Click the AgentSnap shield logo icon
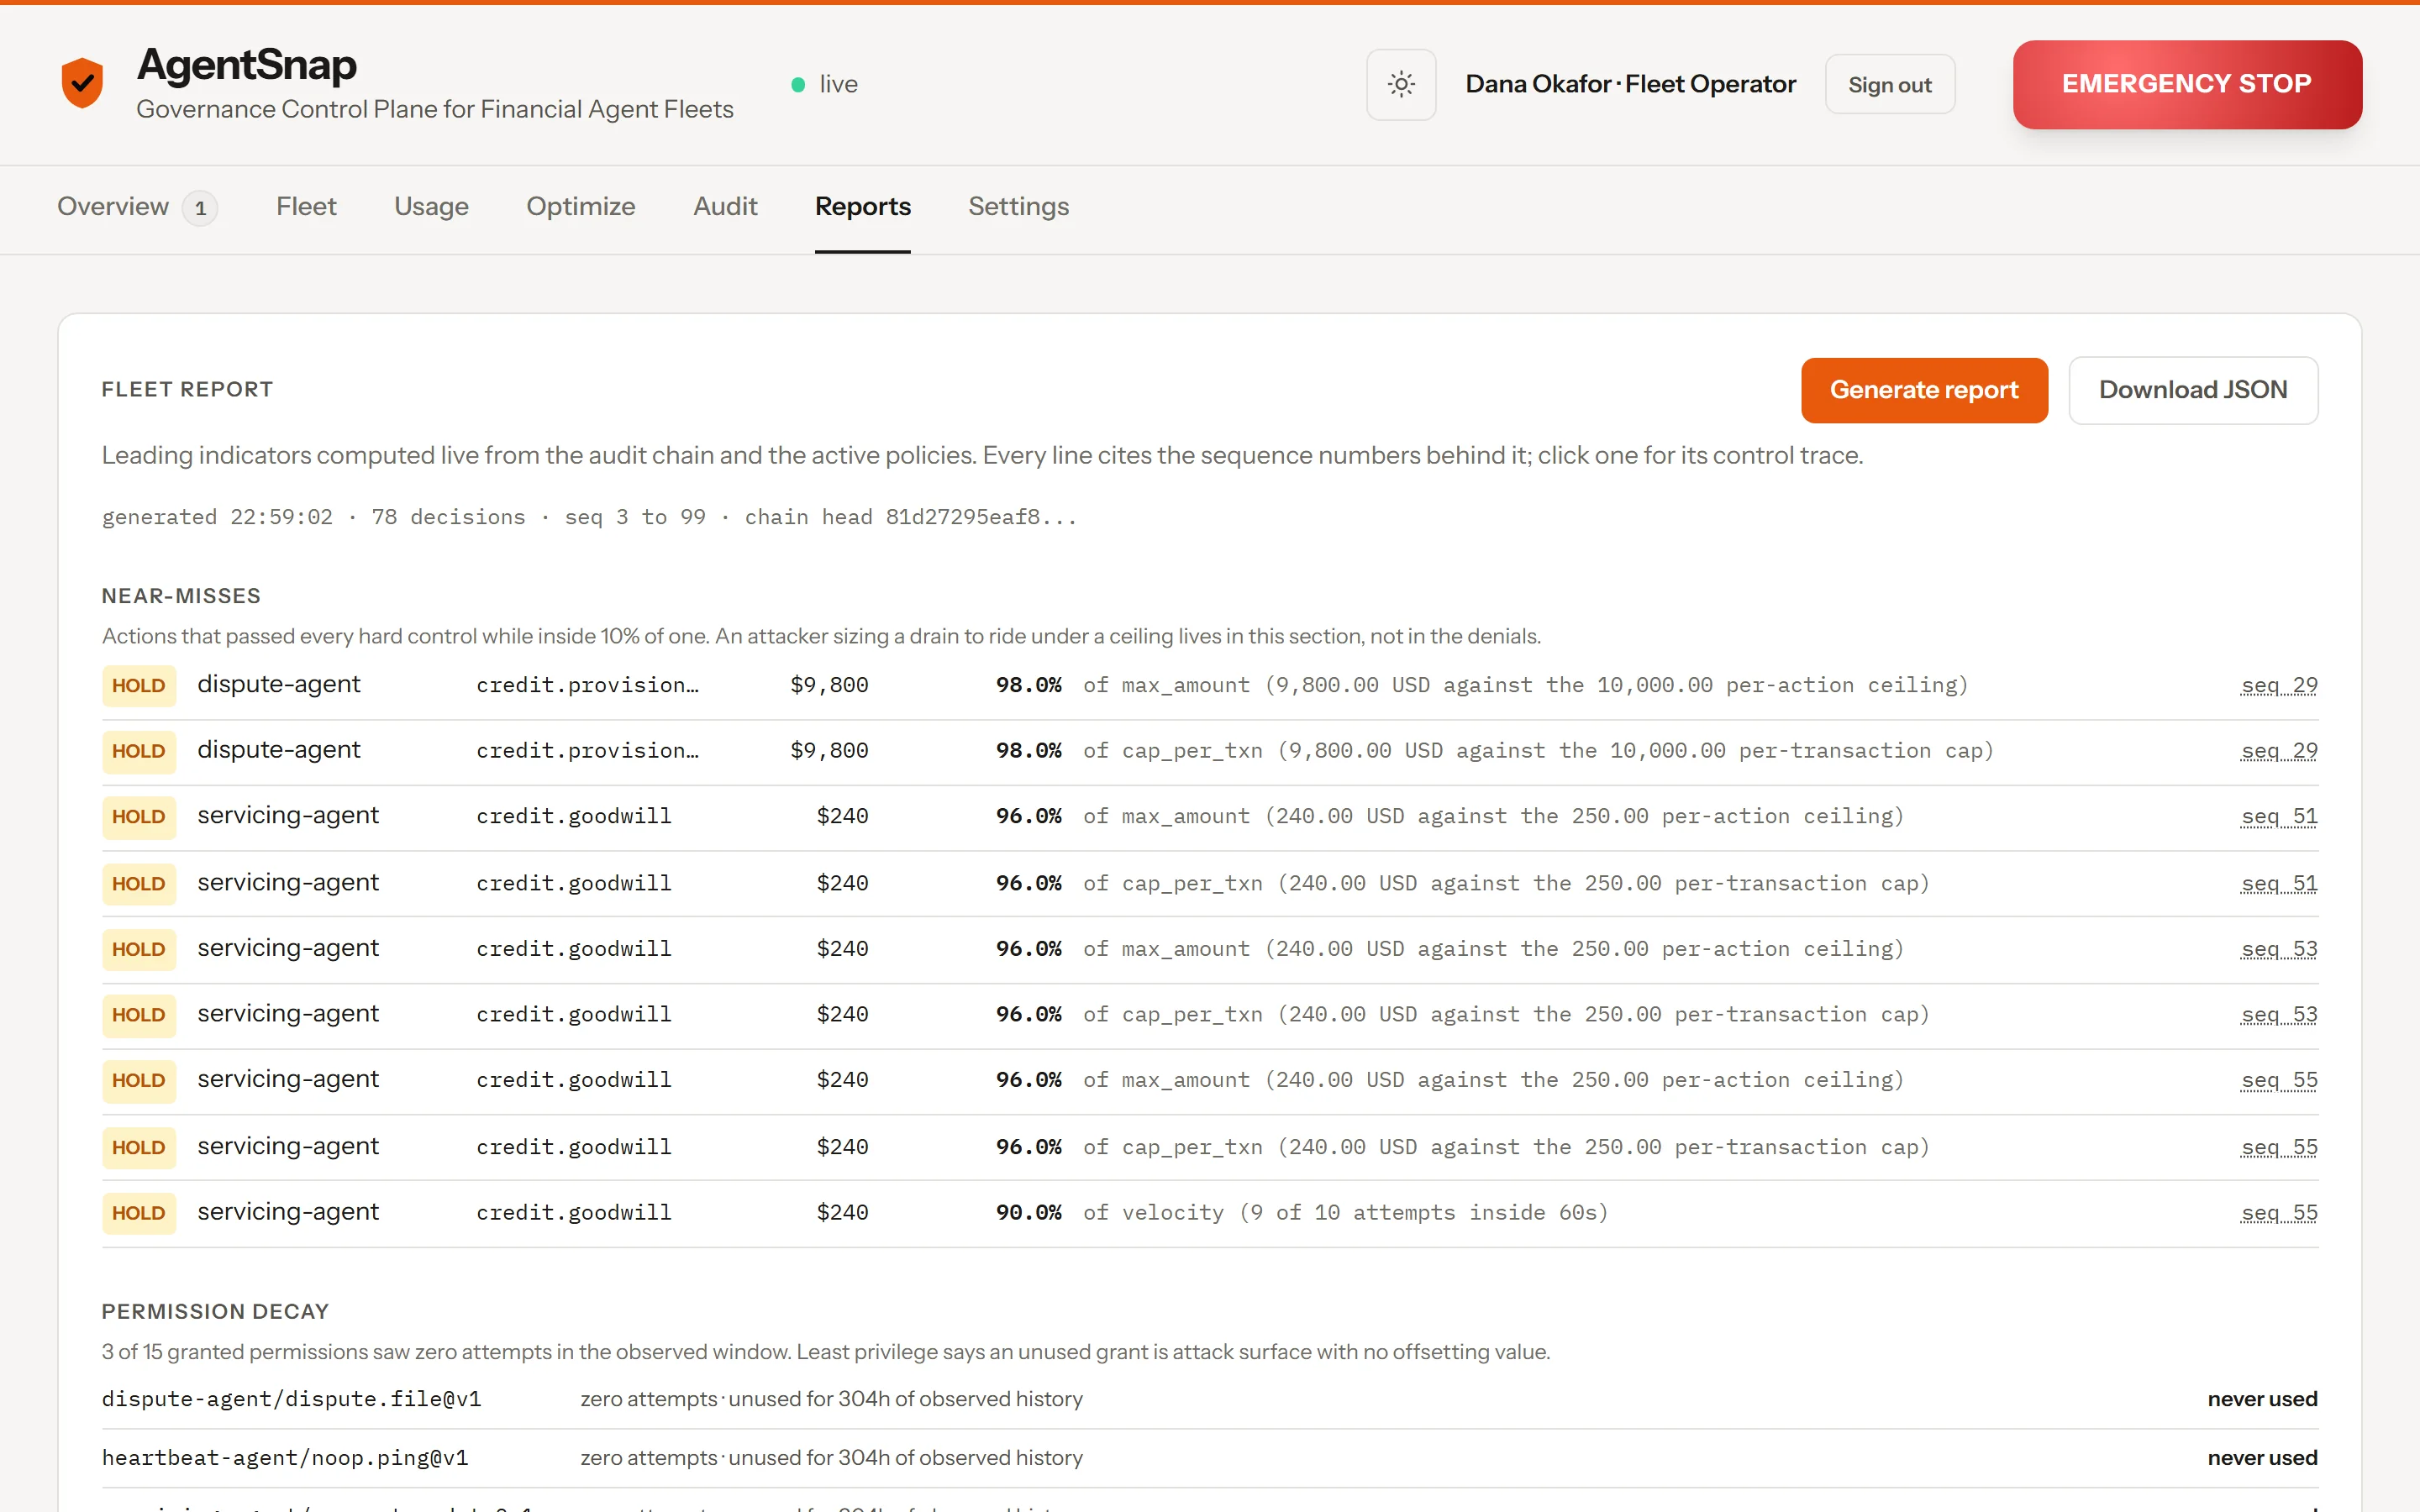 click(82, 83)
